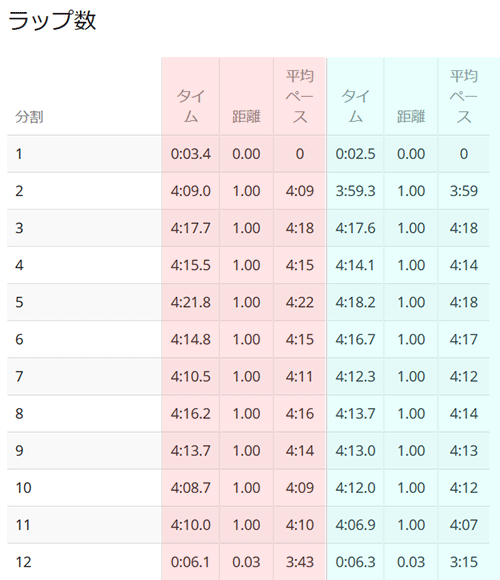Viewport: 500px width, 580px height.
Task: Click the 4:11 average pace cell
Action: tap(300, 377)
